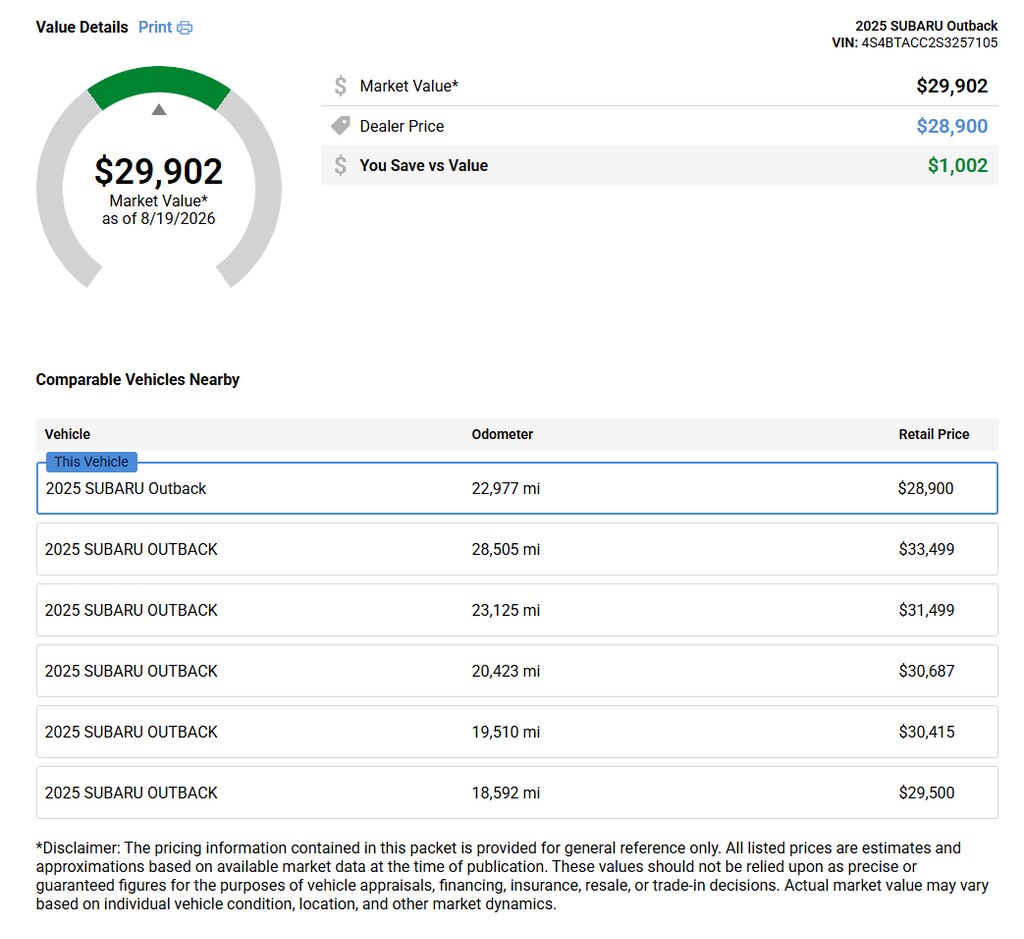Click the $28,900 Dealer Price value
This screenshot has height=939, width=1024.
tap(952, 126)
